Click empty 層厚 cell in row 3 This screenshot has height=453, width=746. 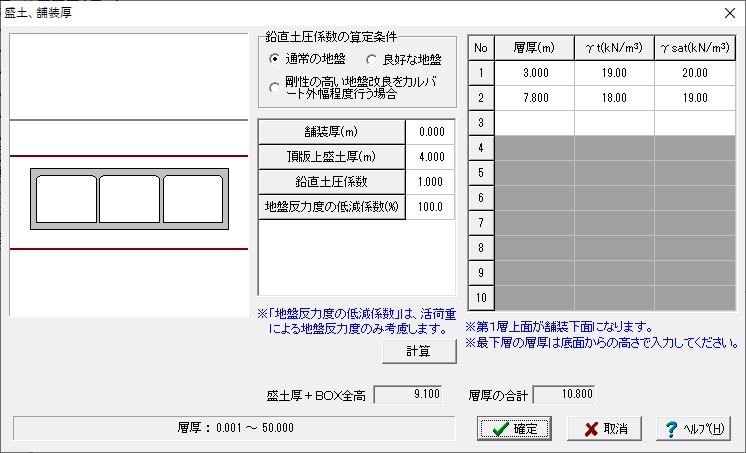535,123
